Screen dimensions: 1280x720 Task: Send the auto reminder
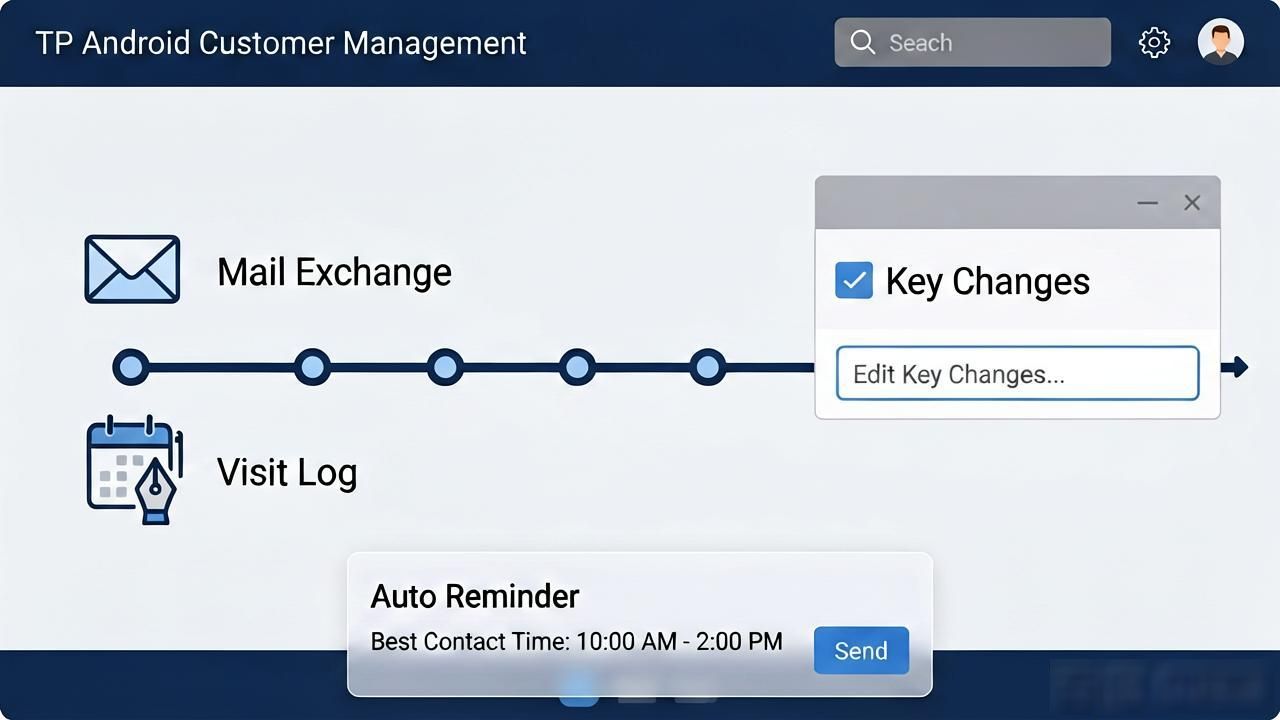tap(861, 651)
